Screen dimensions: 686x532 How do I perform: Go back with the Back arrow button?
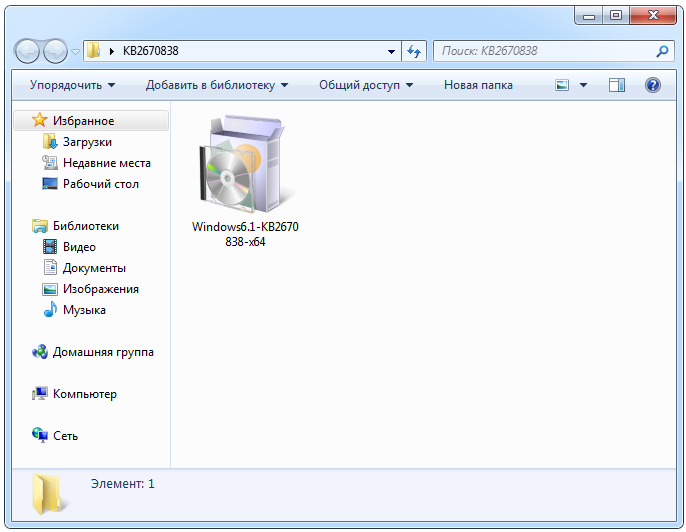(x=27, y=51)
